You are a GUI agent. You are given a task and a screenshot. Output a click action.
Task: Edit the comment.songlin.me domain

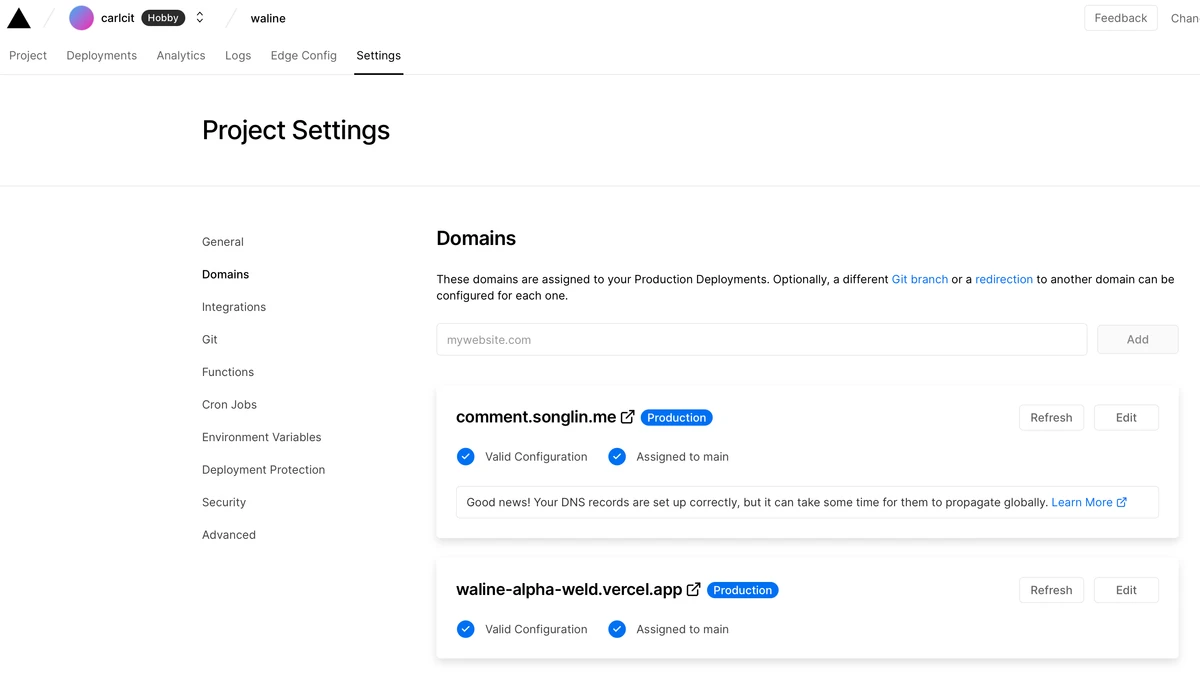(1126, 418)
